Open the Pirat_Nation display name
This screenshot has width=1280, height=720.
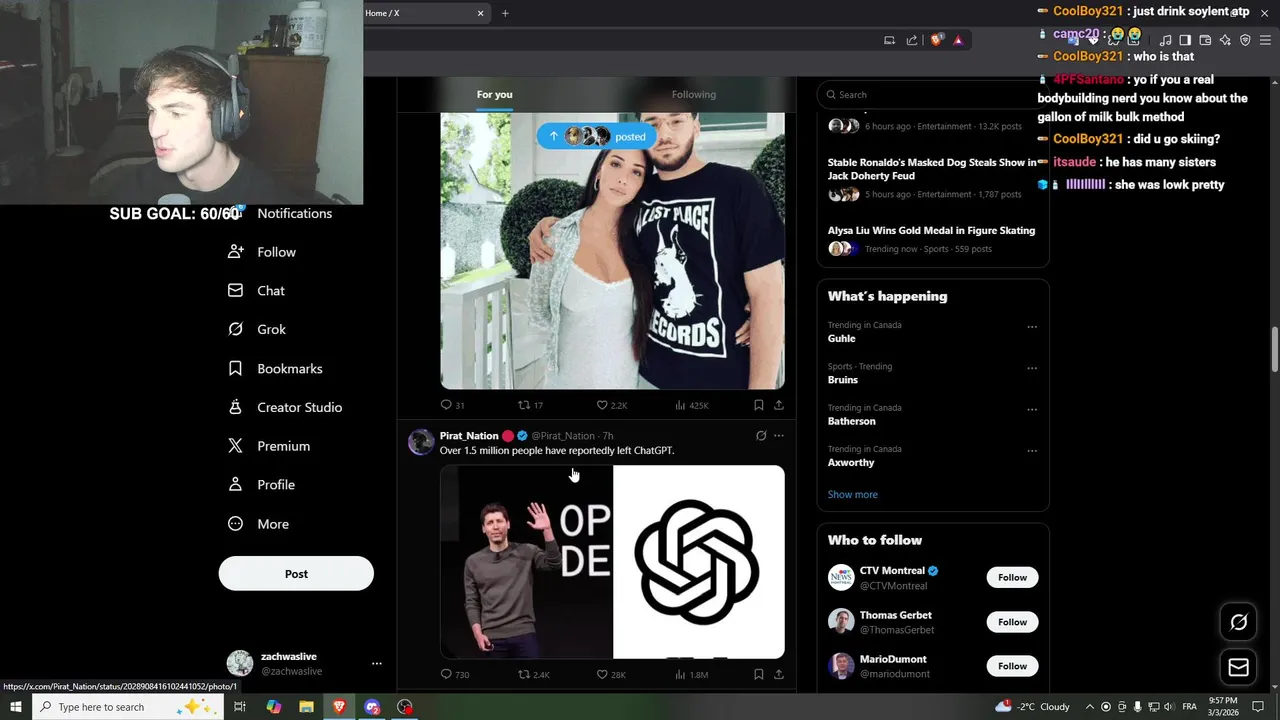(x=469, y=436)
